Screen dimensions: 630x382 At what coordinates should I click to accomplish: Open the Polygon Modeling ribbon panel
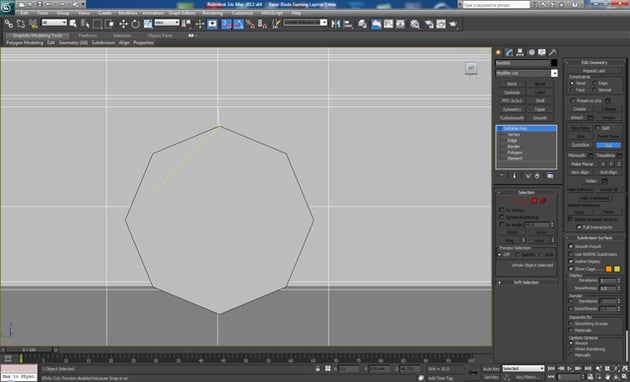[x=25, y=43]
